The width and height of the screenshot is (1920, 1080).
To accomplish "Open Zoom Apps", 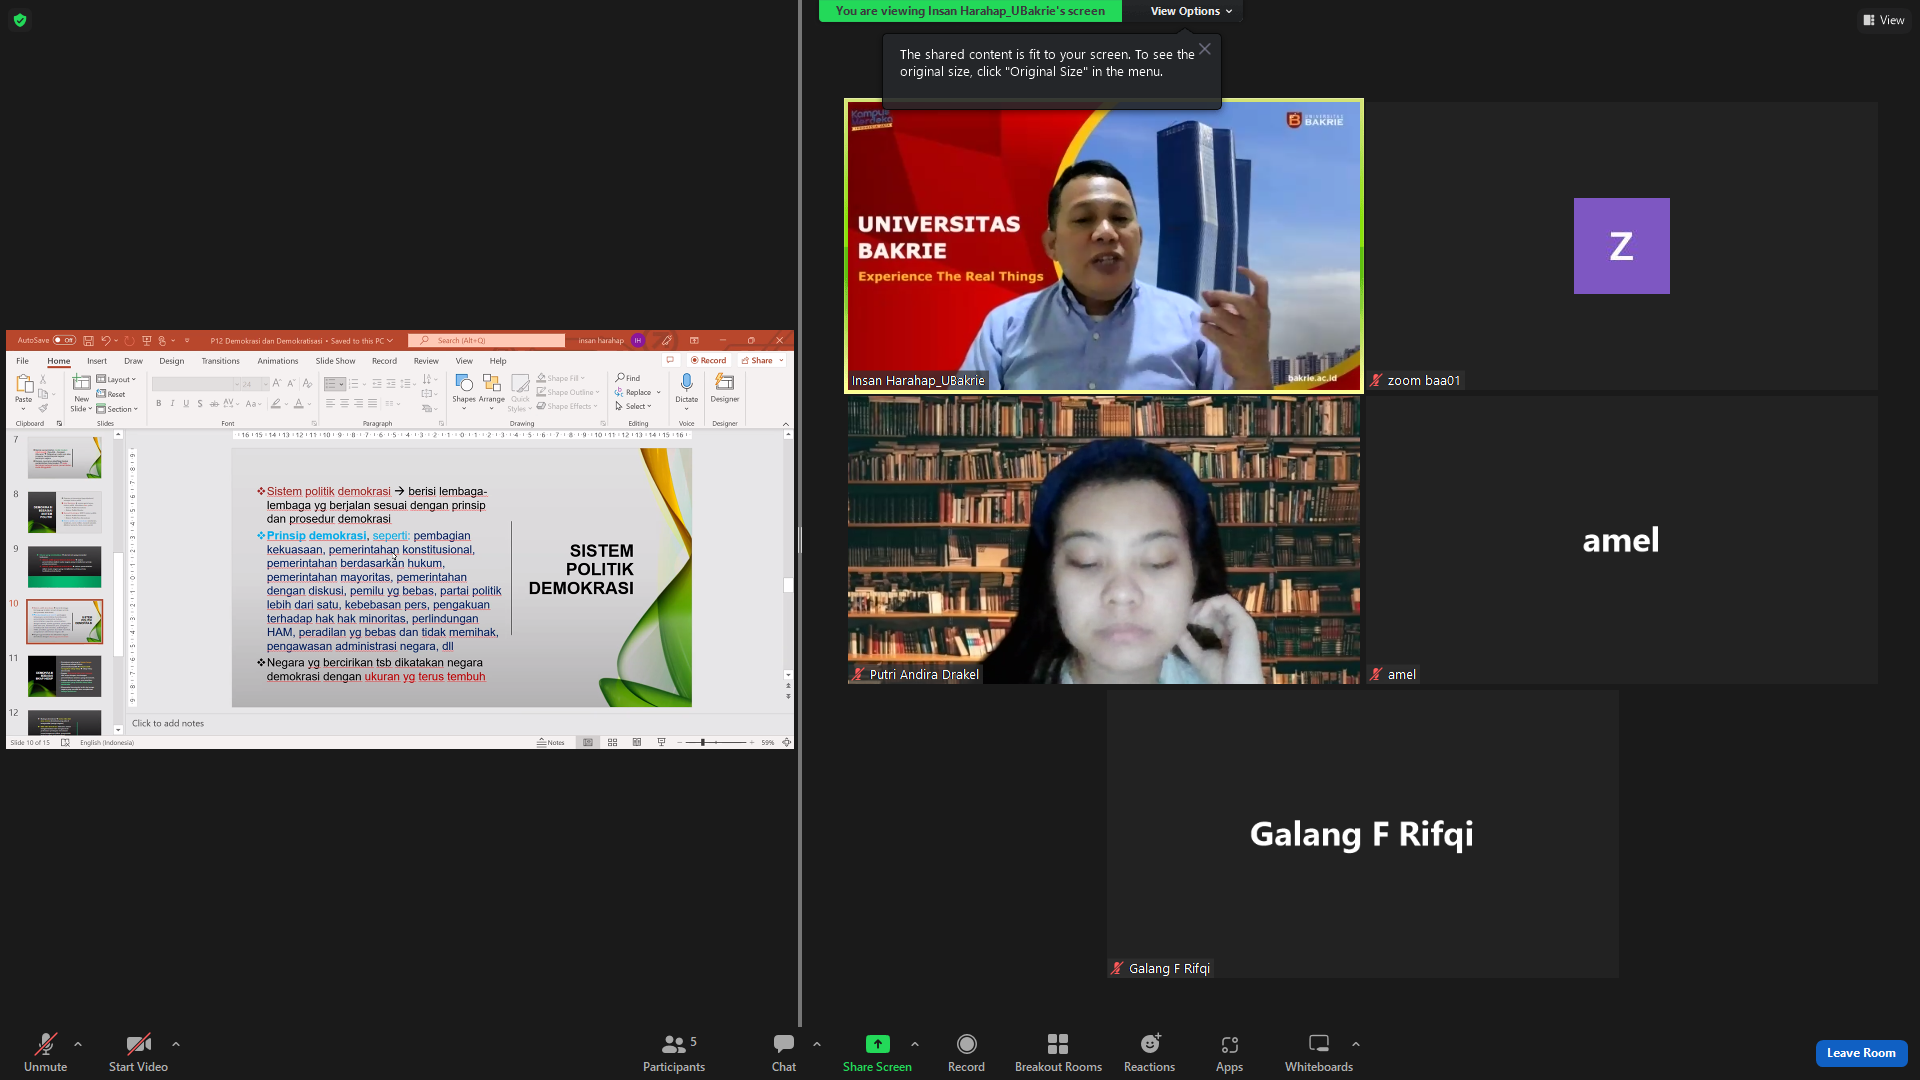I will tap(1229, 1053).
